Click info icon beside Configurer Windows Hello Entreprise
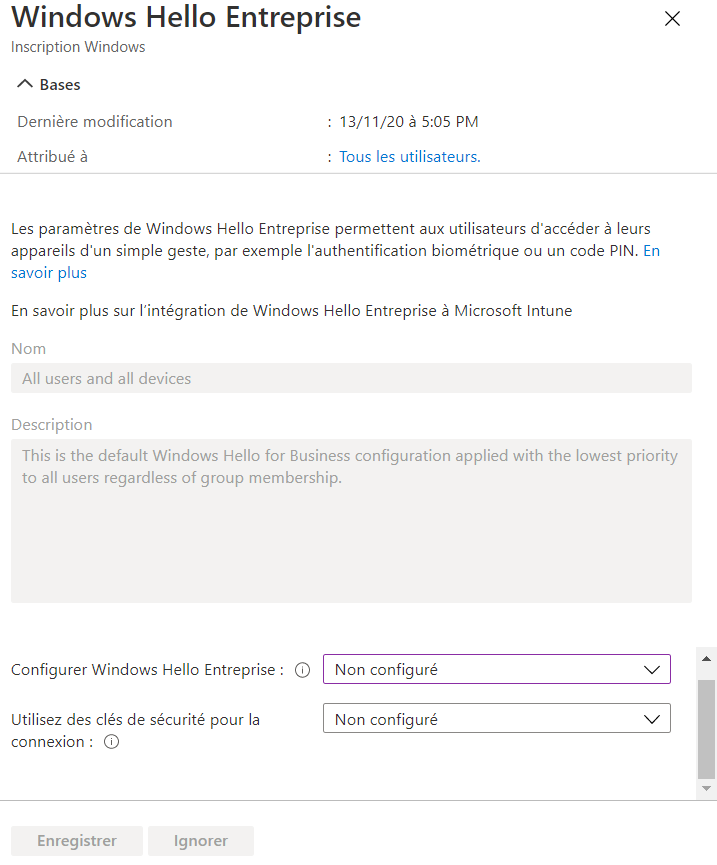Image resolution: width=717 pixels, height=865 pixels. pos(302,670)
